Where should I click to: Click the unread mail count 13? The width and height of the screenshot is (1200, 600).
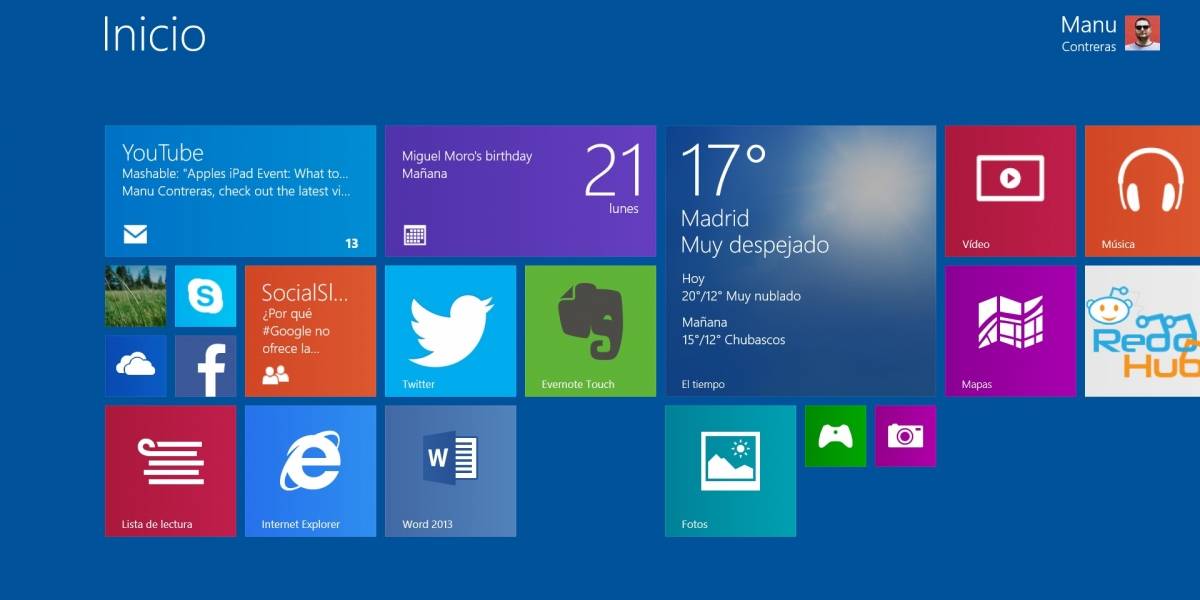(x=351, y=243)
